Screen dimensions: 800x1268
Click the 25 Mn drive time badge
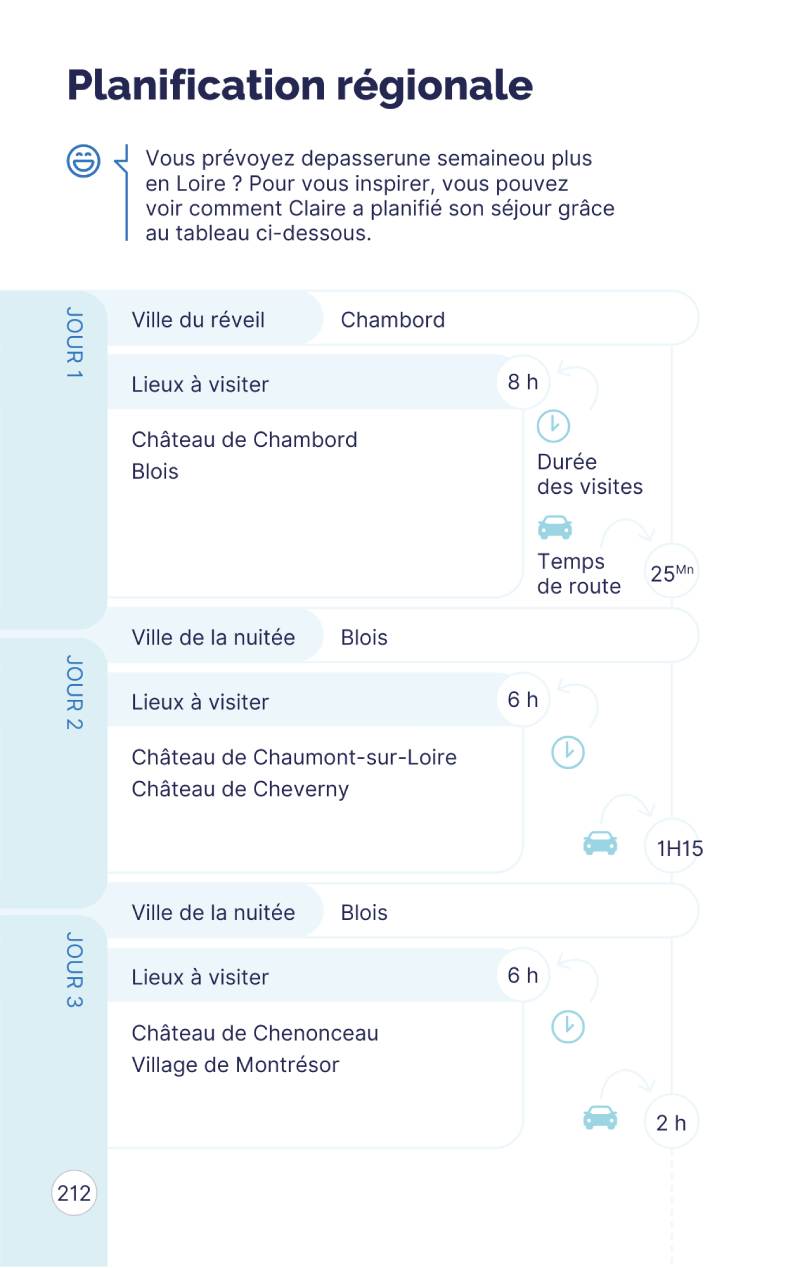[x=671, y=573]
